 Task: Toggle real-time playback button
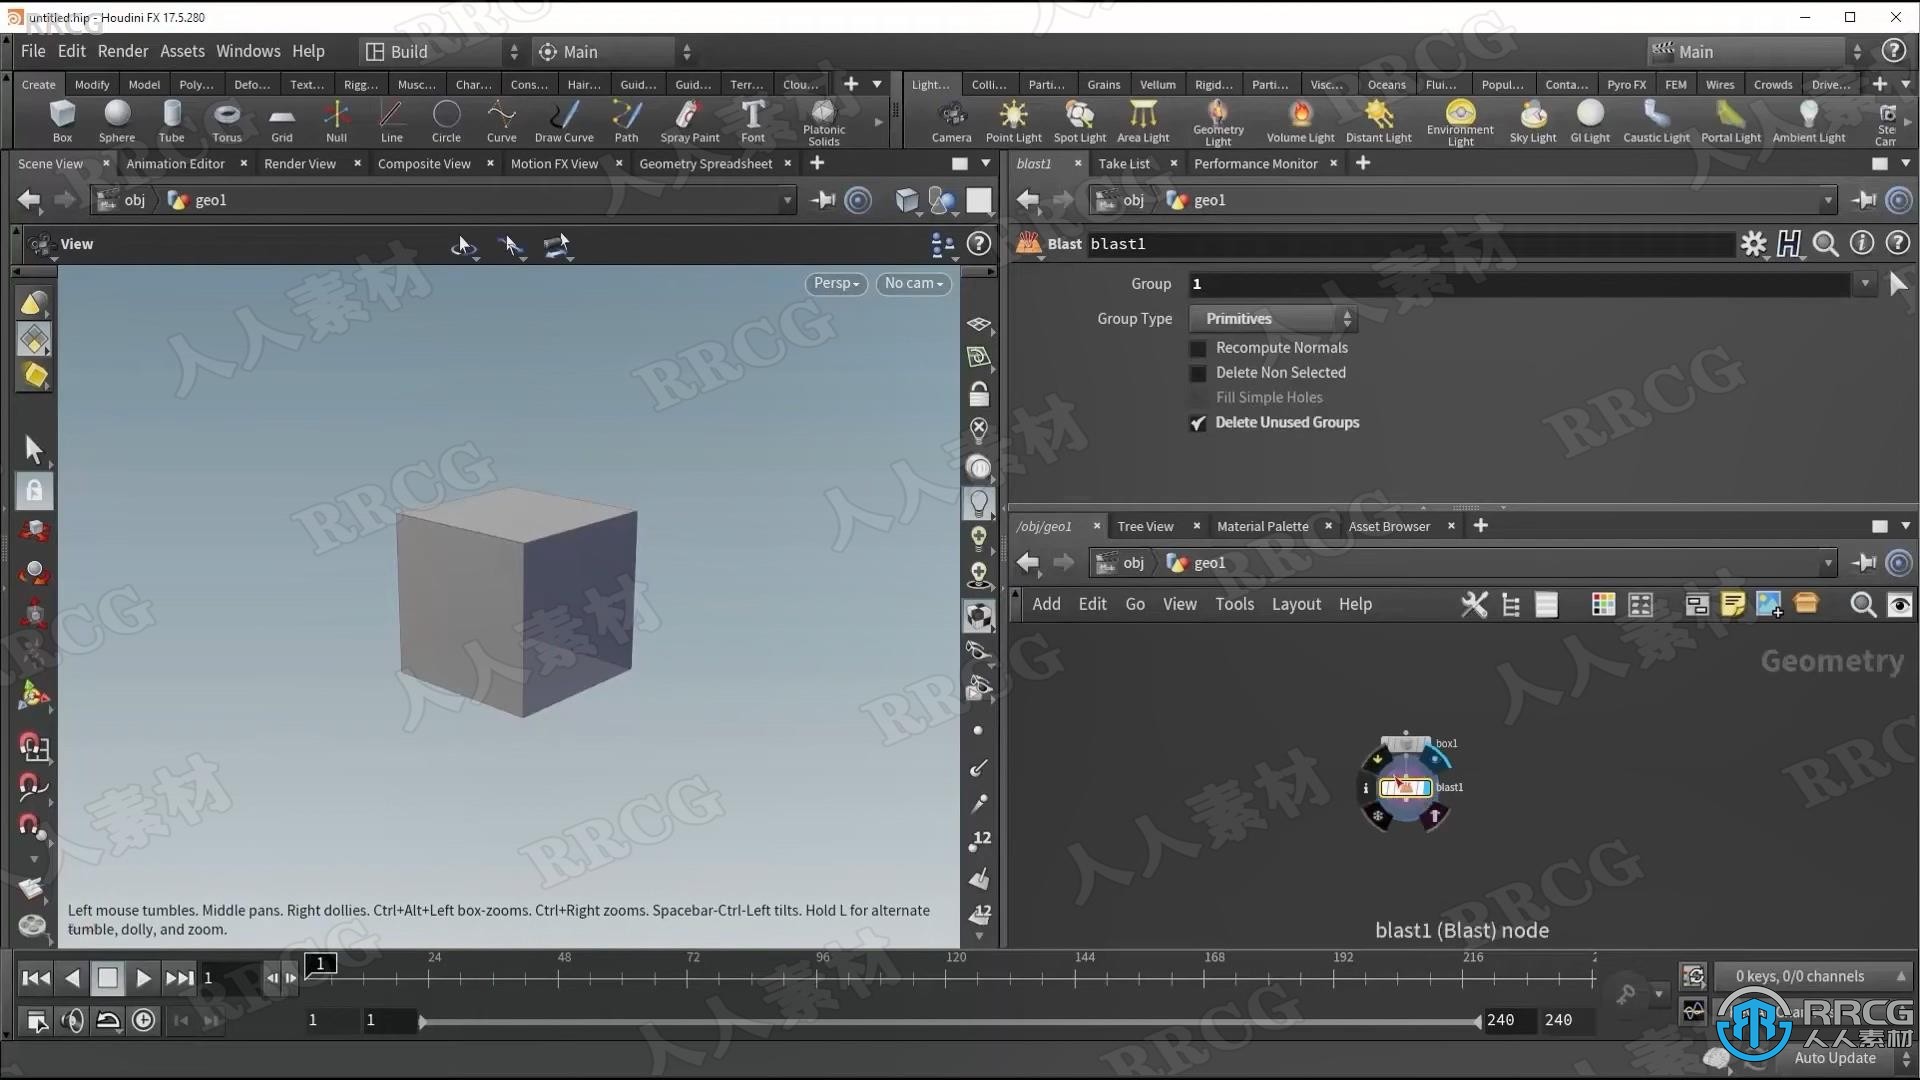point(144,1020)
